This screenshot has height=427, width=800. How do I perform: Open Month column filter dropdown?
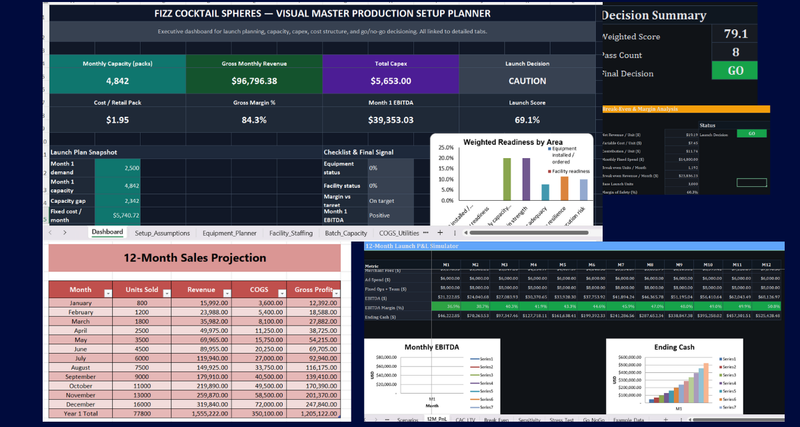click(107, 293)
